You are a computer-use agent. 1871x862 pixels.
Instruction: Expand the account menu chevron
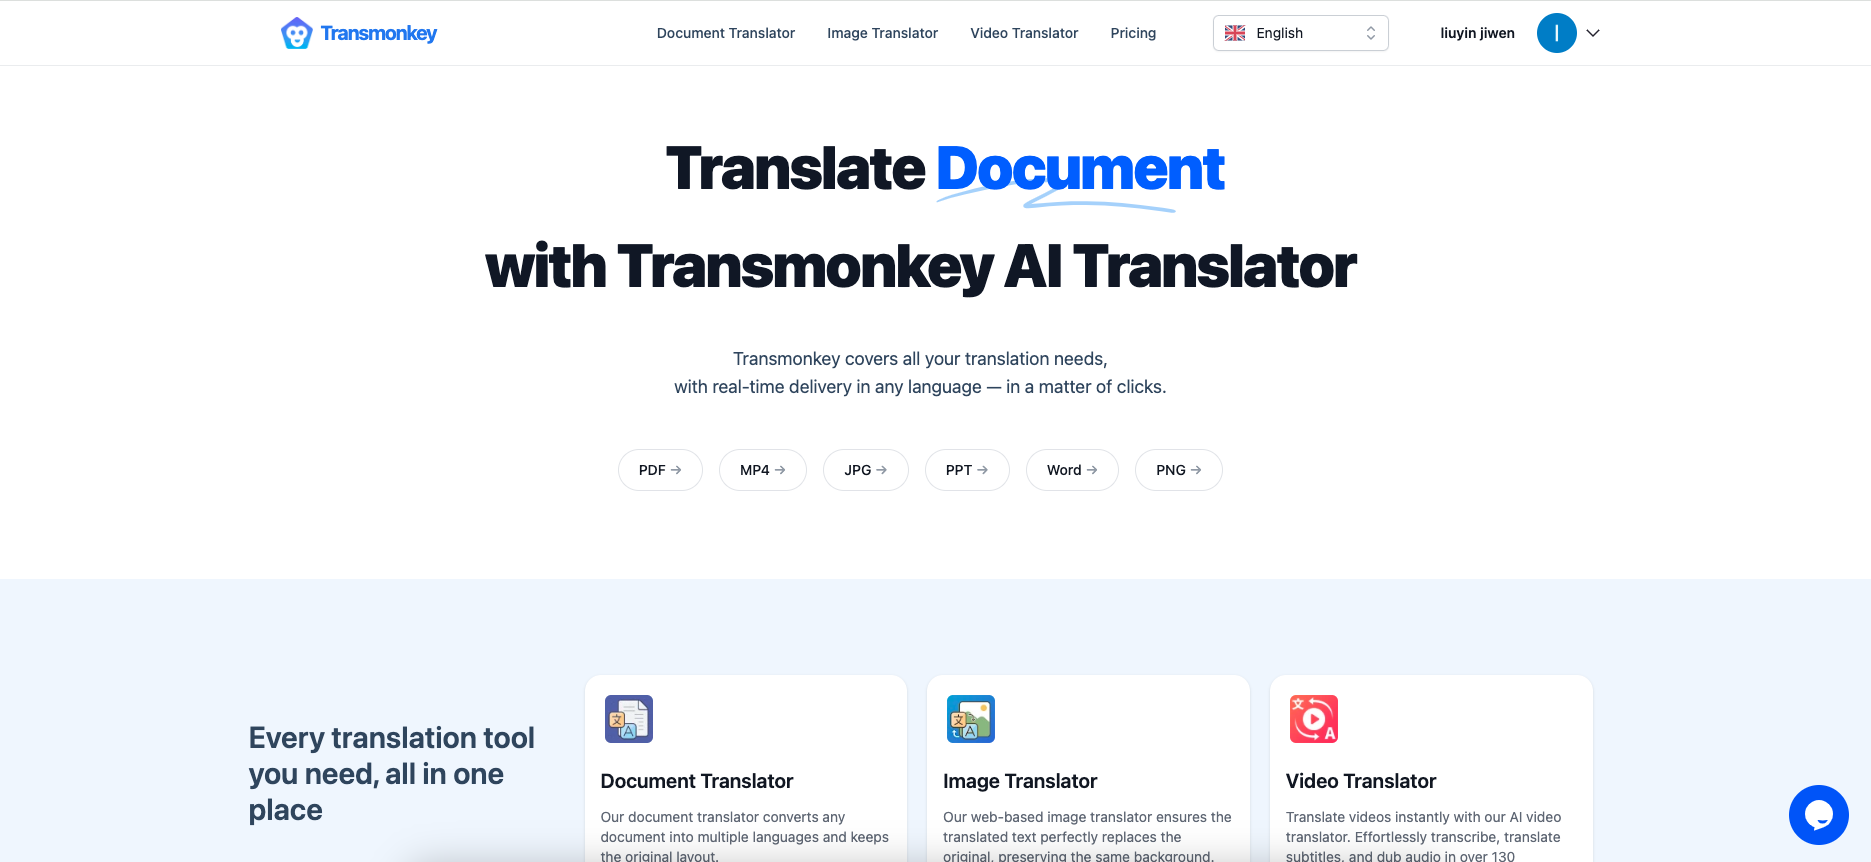click(x=1593, y=33)
